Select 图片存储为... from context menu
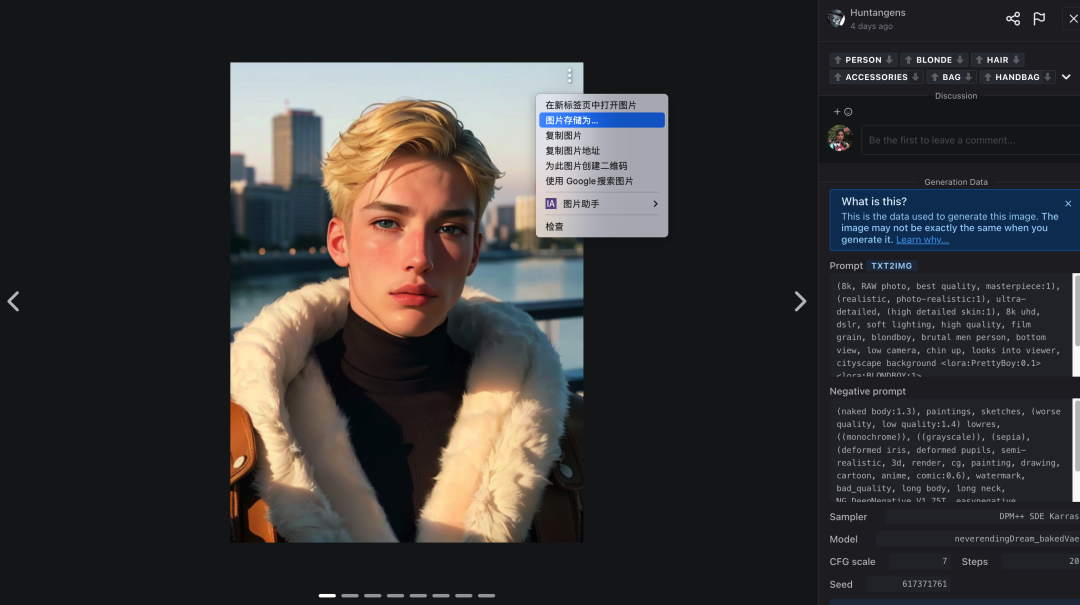This screenshot has width=1080, height=605. click(602, 120)
